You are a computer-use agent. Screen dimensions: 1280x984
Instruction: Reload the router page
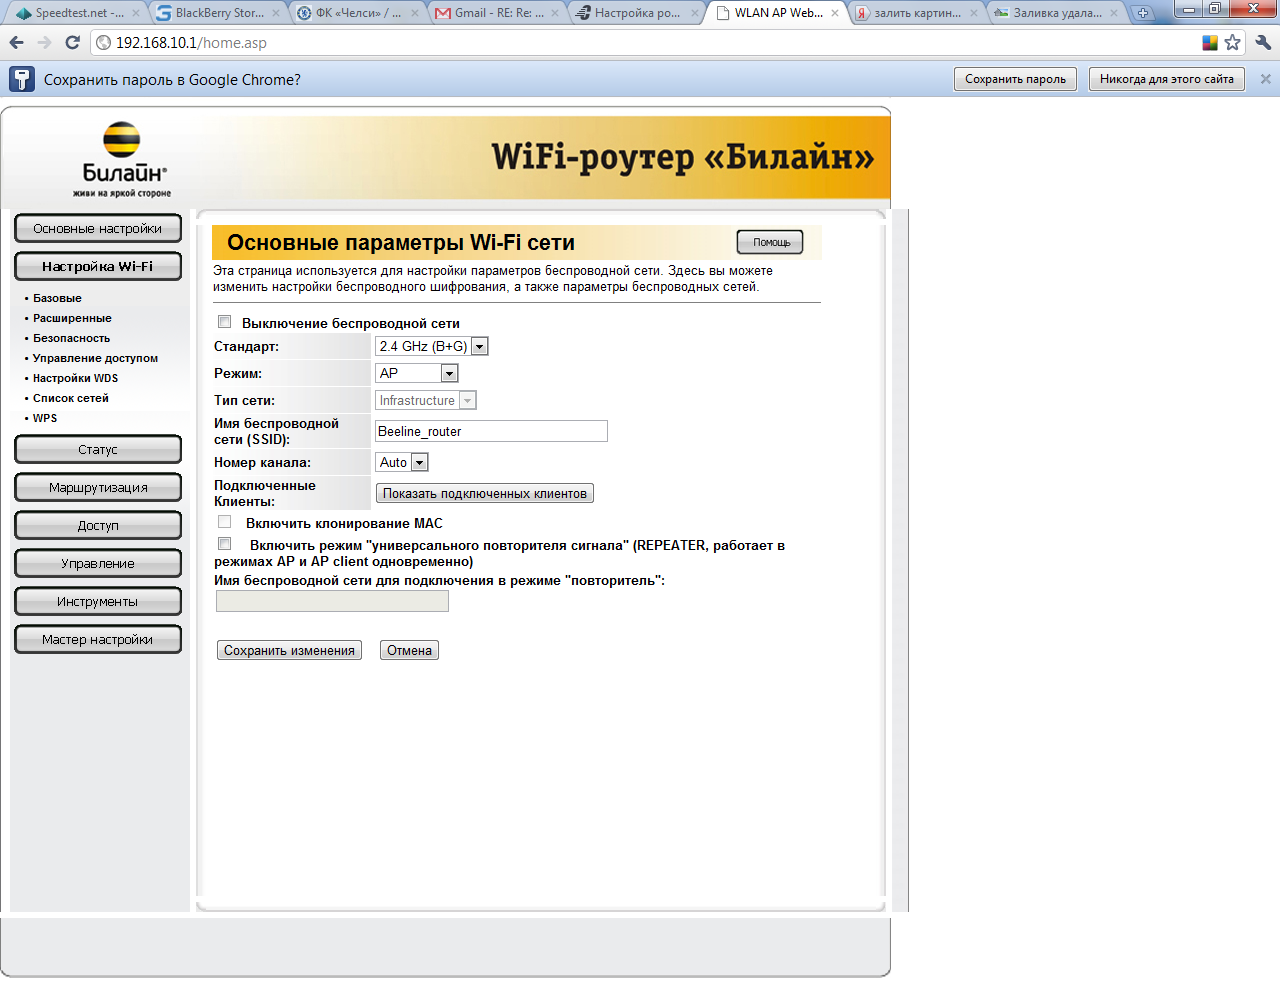72,43
